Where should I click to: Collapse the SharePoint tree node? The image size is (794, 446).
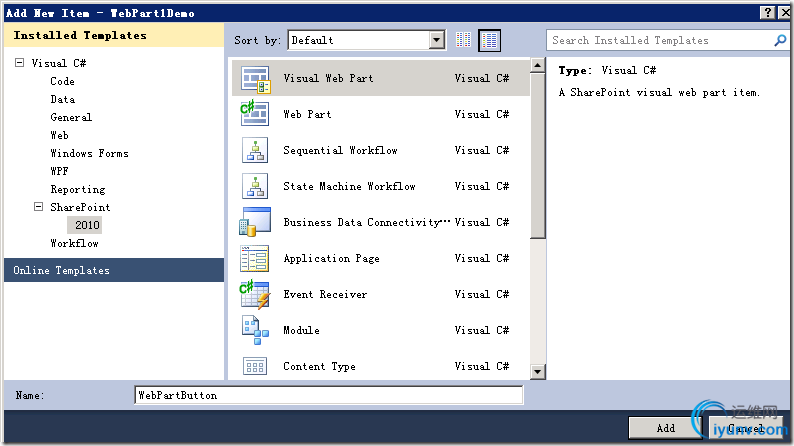tap(38, 207)
